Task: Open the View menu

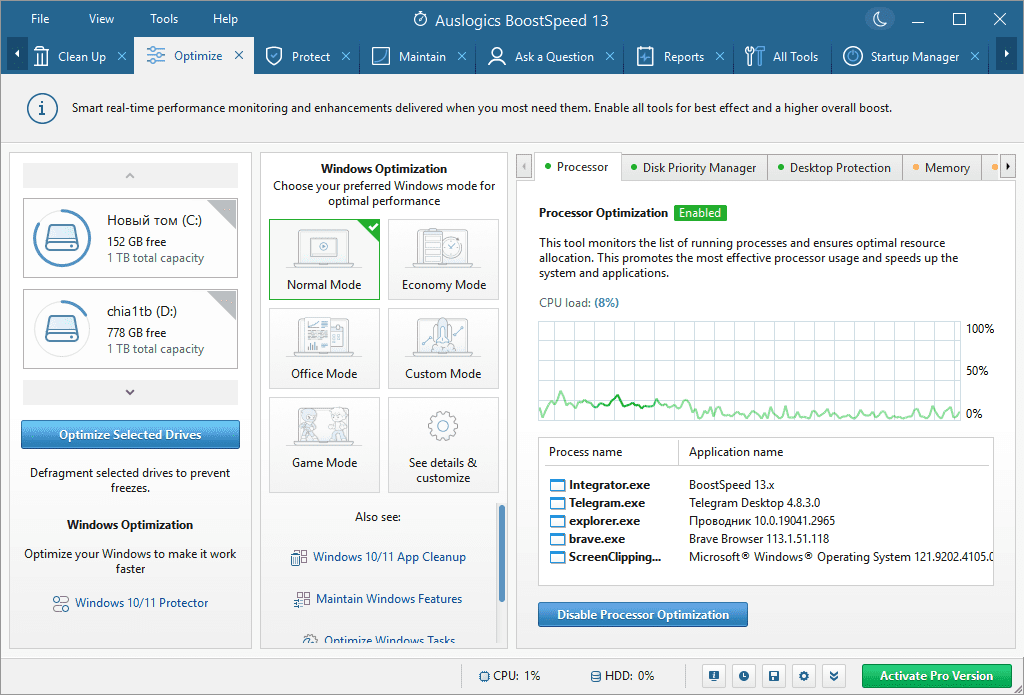Action: click(x=101, y=19)
